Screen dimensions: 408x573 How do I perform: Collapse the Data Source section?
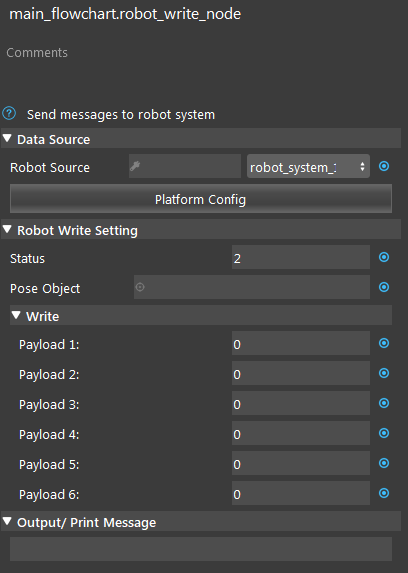tap(7, 138)
